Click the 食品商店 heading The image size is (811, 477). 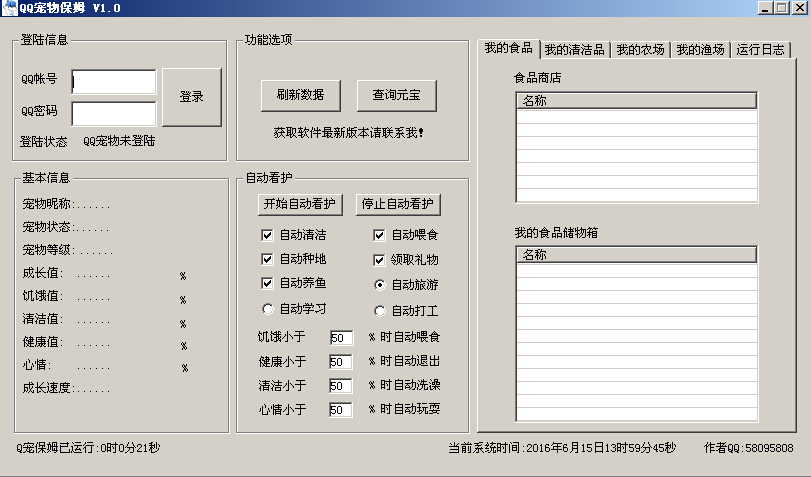537,78
